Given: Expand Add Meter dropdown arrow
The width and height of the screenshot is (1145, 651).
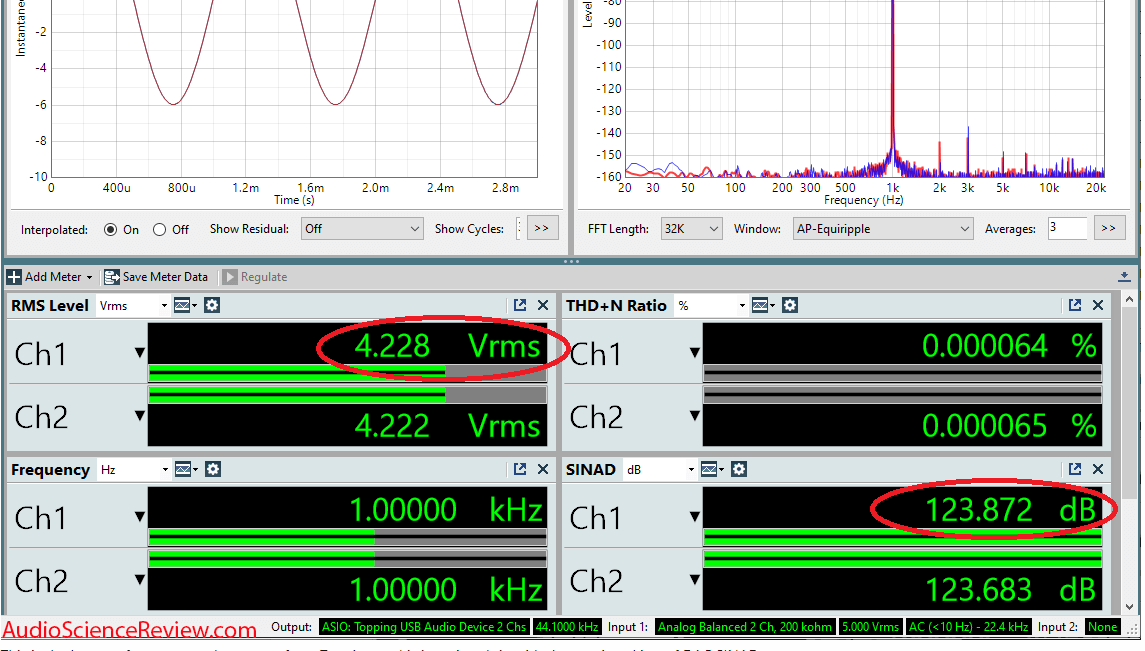Looking at the screenshot, I should pos(89,277).
